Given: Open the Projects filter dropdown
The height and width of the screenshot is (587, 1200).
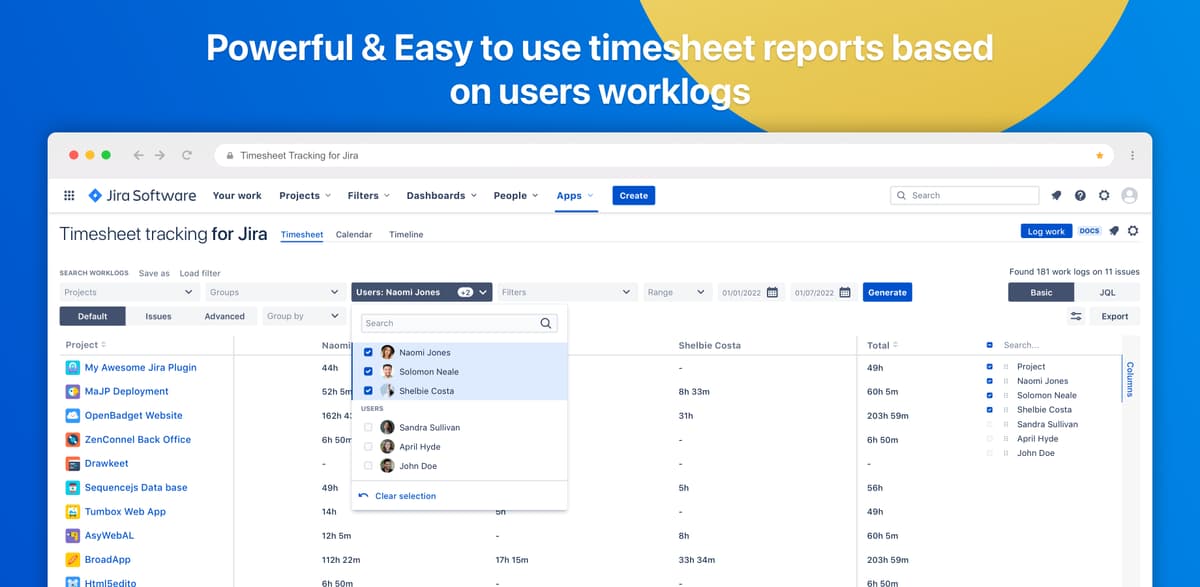Looking at the screenshot, I should 129,292.
